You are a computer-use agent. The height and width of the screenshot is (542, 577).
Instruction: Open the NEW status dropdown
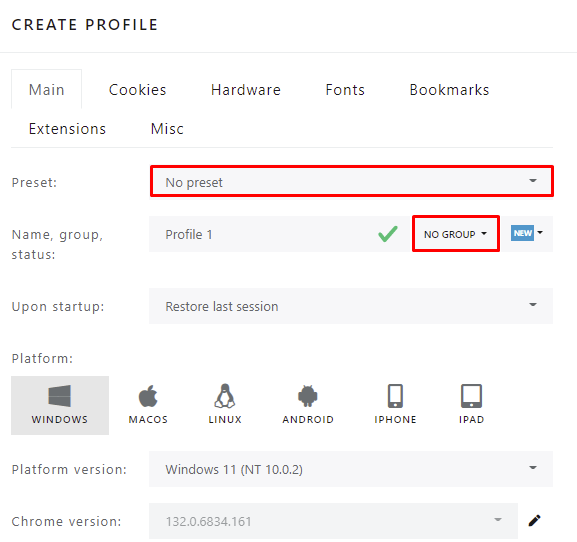(527, 233)
